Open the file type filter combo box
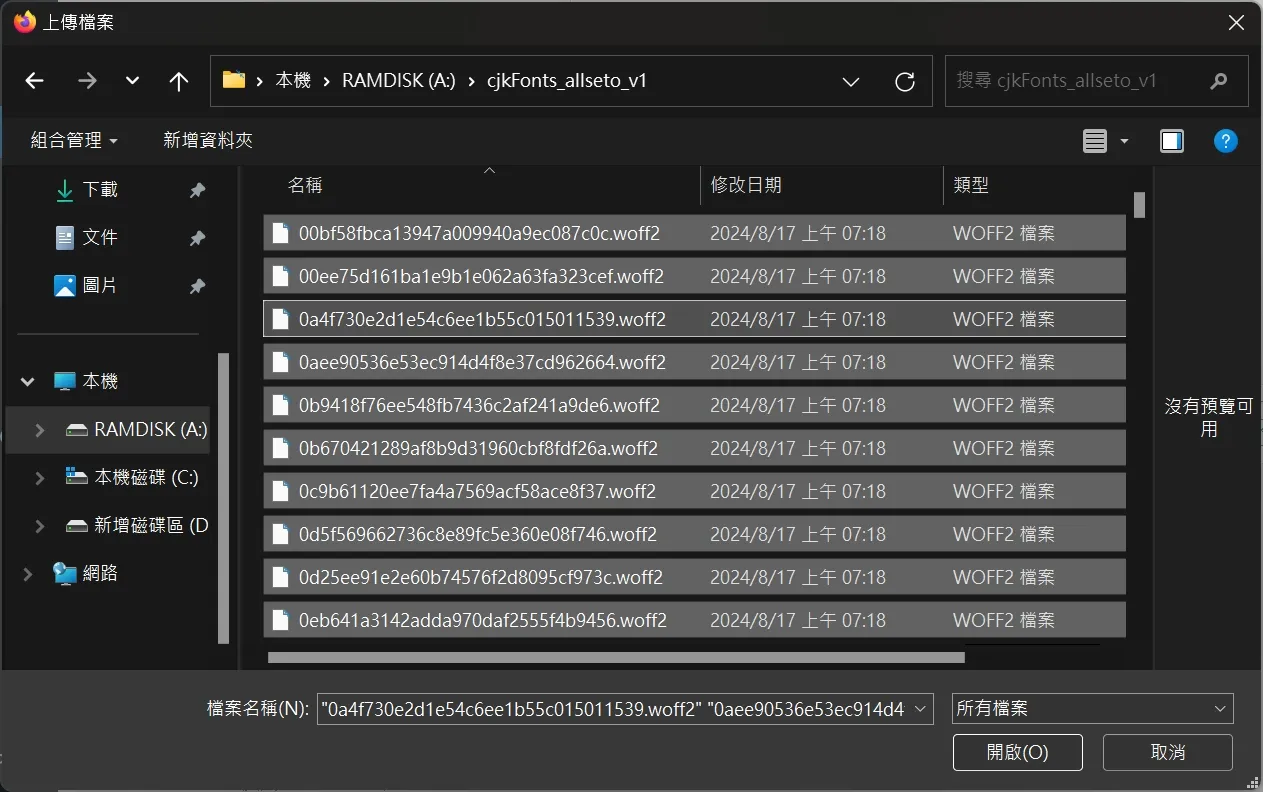Viewport: 1263px width, 792px height. point(1092,708)
